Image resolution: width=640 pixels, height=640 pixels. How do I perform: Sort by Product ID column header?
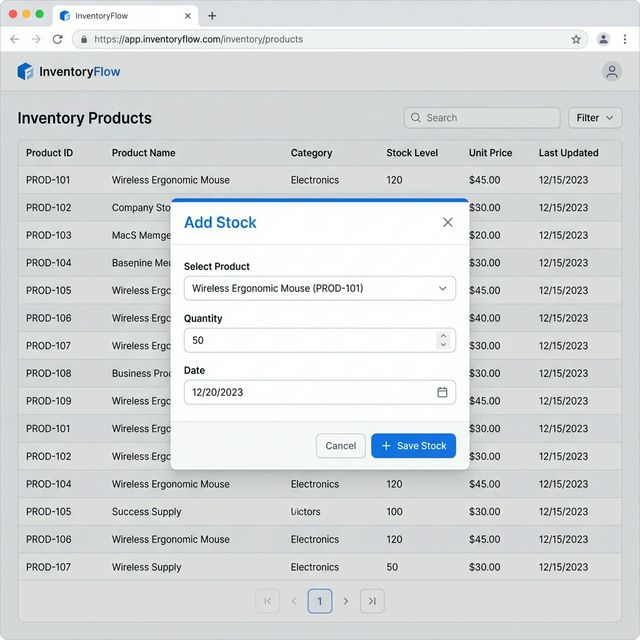49,153
